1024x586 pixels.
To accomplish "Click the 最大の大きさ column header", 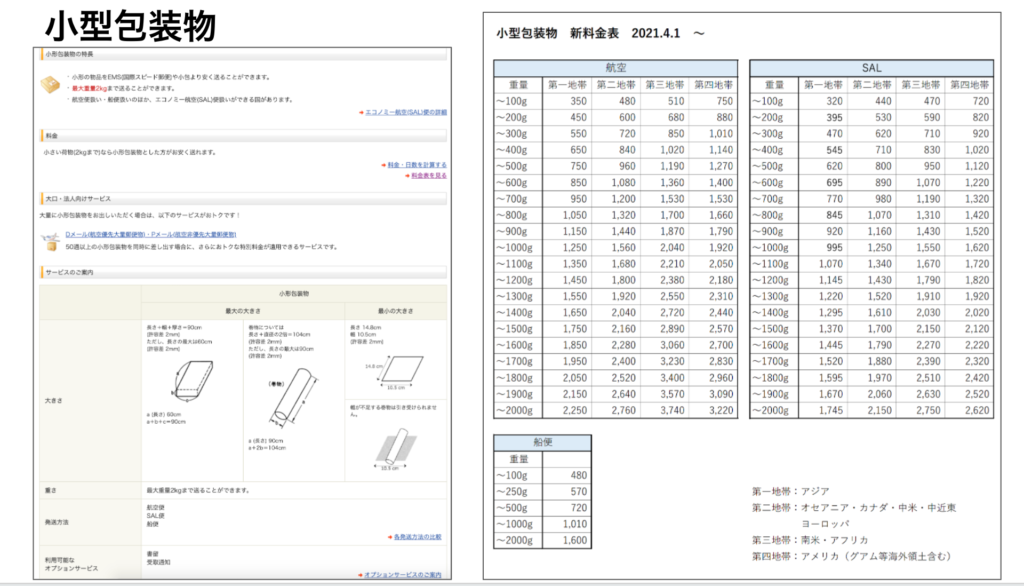I will 242,312.
